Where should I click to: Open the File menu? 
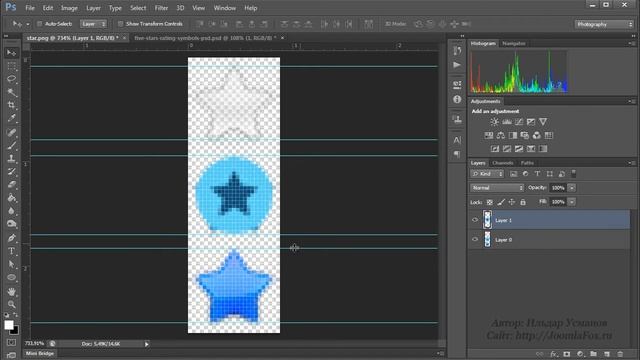(30, 8)
